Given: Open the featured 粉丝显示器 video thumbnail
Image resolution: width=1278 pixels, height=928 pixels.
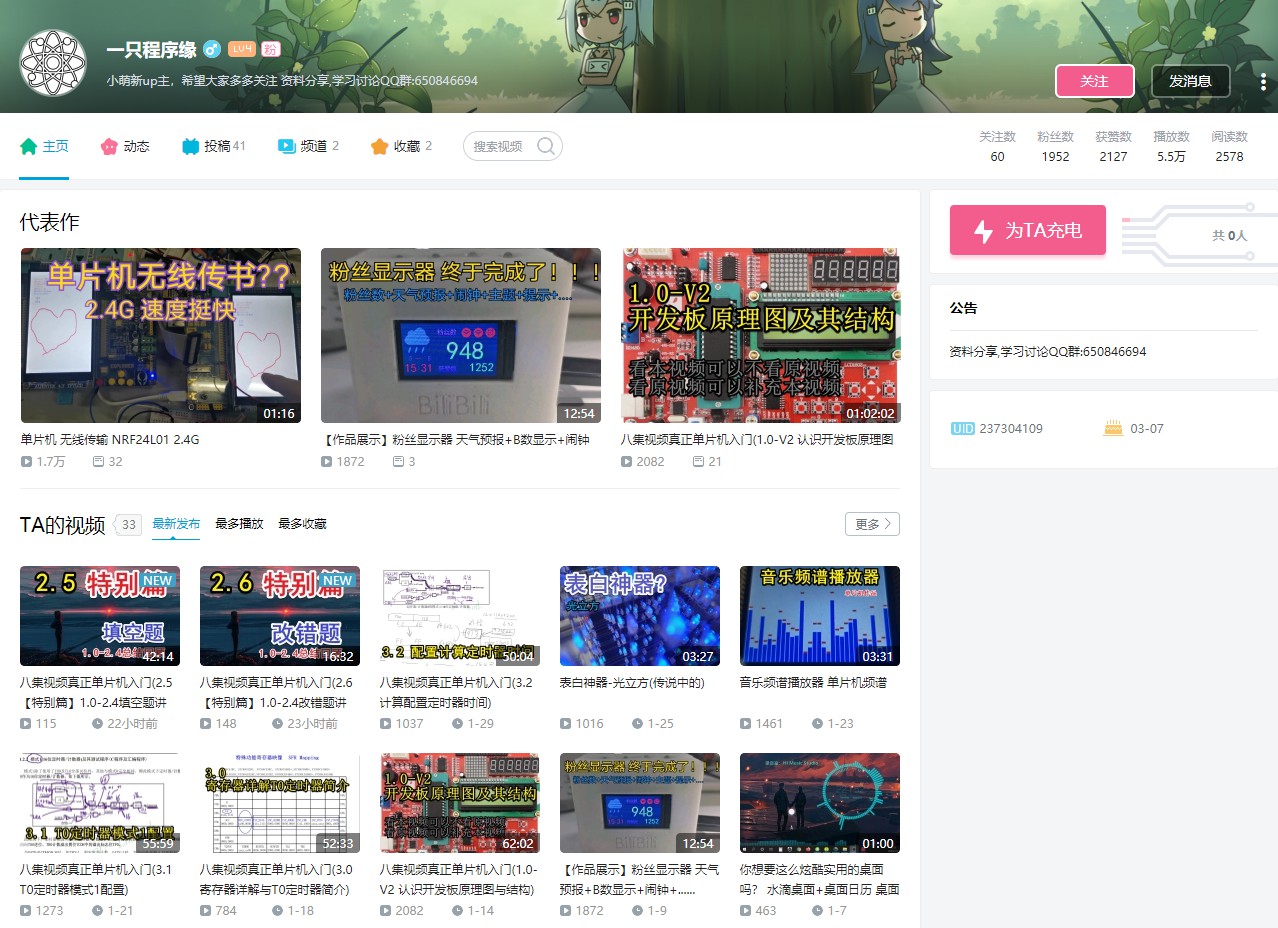Looking at the screenshot, I should [x=461, y=335].
